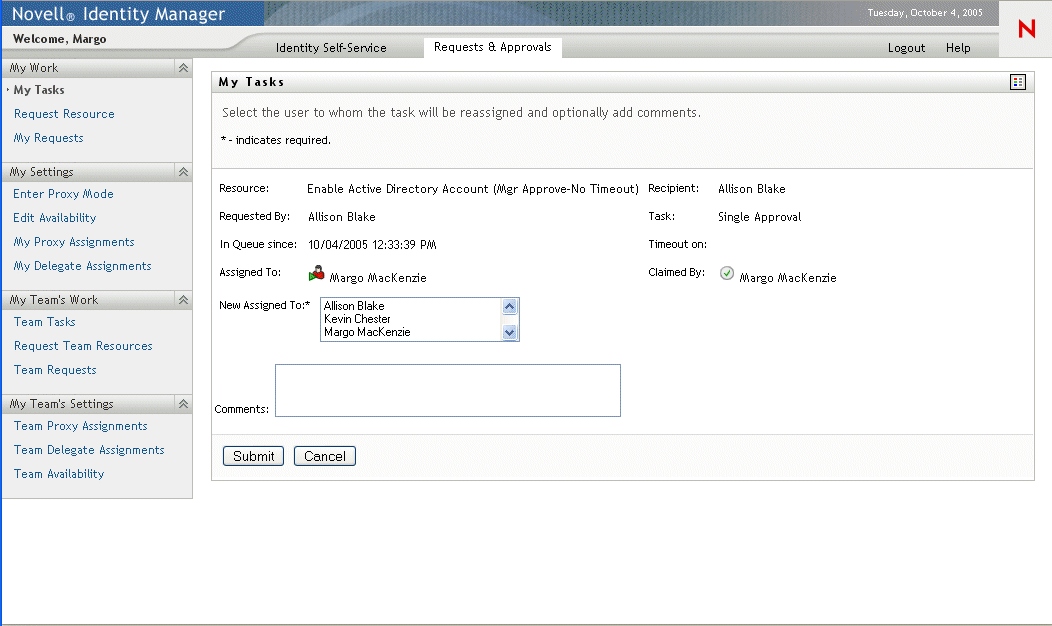Select Margo MacKenzie in assignee list
Image resolution: width=1052 pixels, height=626 pixels.
pyautogui.click(x=411, y=332)
